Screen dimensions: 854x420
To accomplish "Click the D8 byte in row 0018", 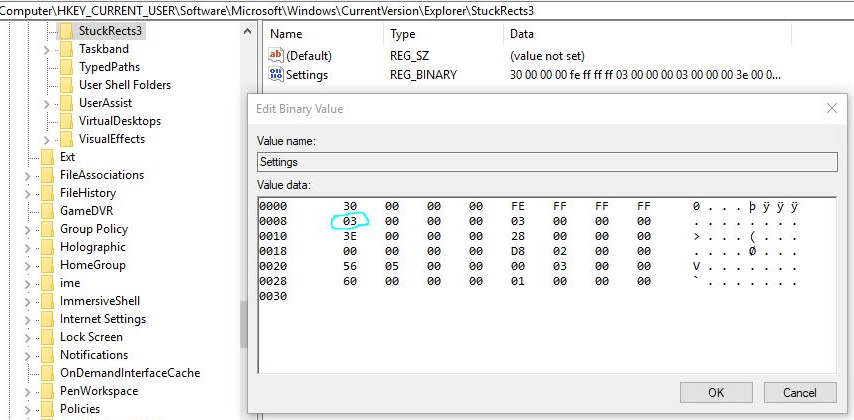I will pyautogui.click(x=518, y=251).
